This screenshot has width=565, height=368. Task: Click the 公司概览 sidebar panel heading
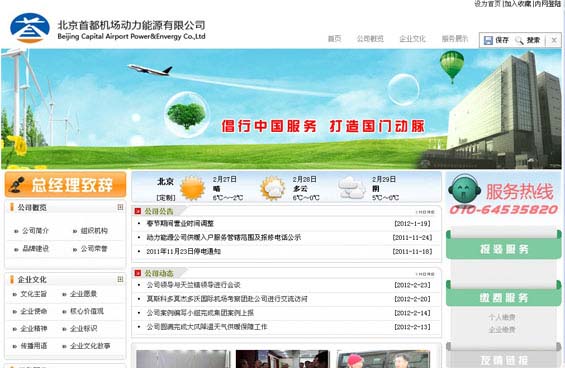(32, 207)
